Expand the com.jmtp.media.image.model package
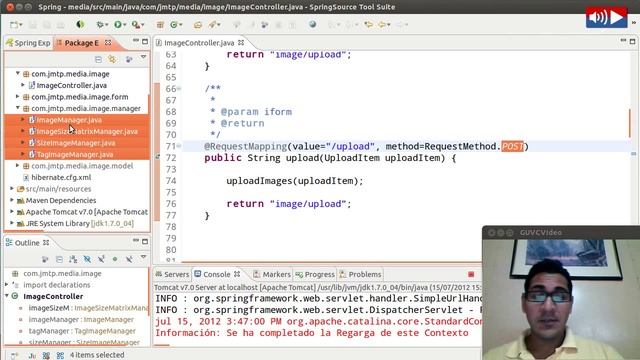This screenshot has height=360, width=640. pyautogui.click(x=18, y=166)
